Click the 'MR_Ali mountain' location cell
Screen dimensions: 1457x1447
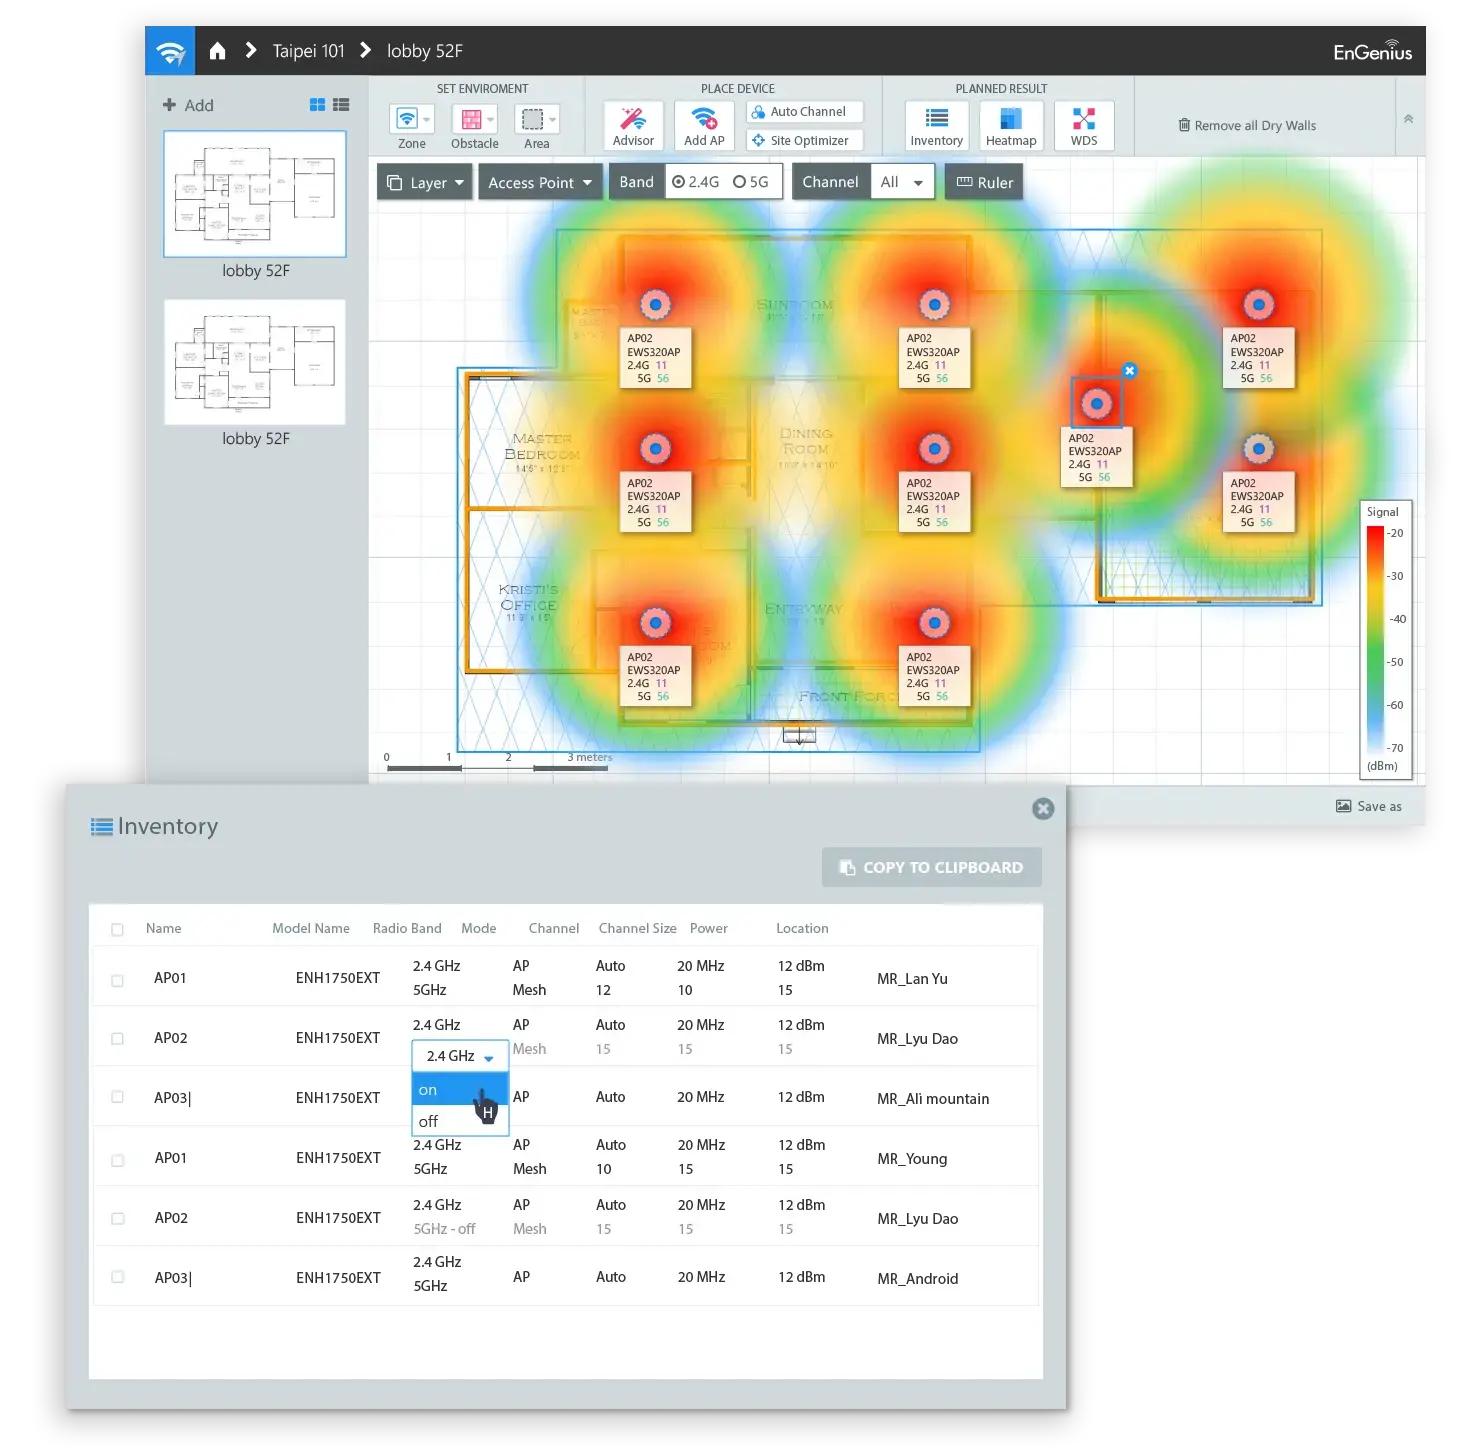(933, 1099)
